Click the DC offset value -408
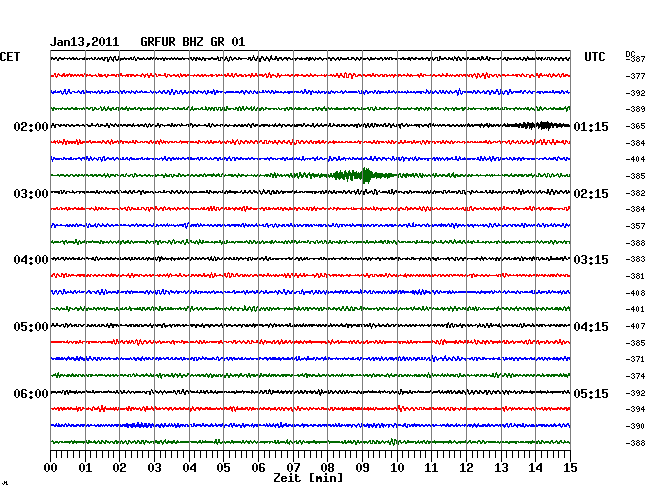The width and height of the screenshot is (650, 494). click(635, 293)
